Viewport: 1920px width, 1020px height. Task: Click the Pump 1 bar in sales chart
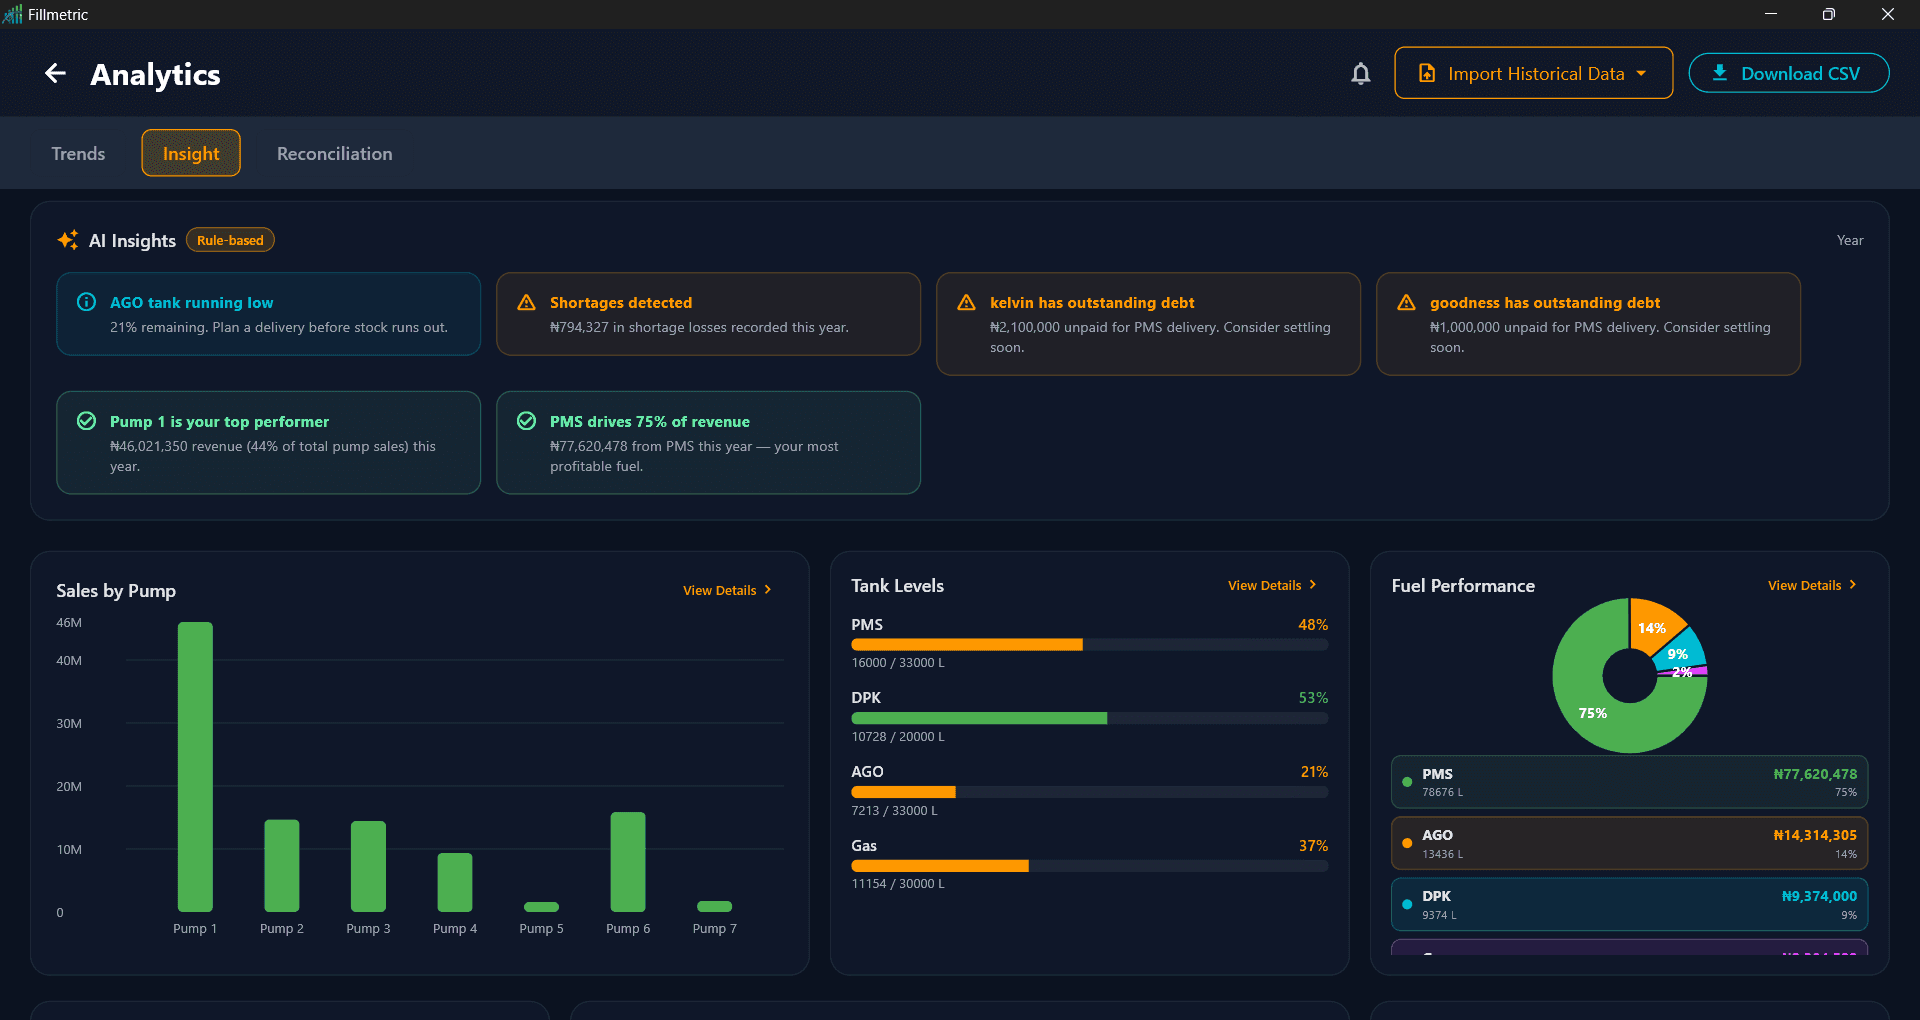tap(195, 767)
